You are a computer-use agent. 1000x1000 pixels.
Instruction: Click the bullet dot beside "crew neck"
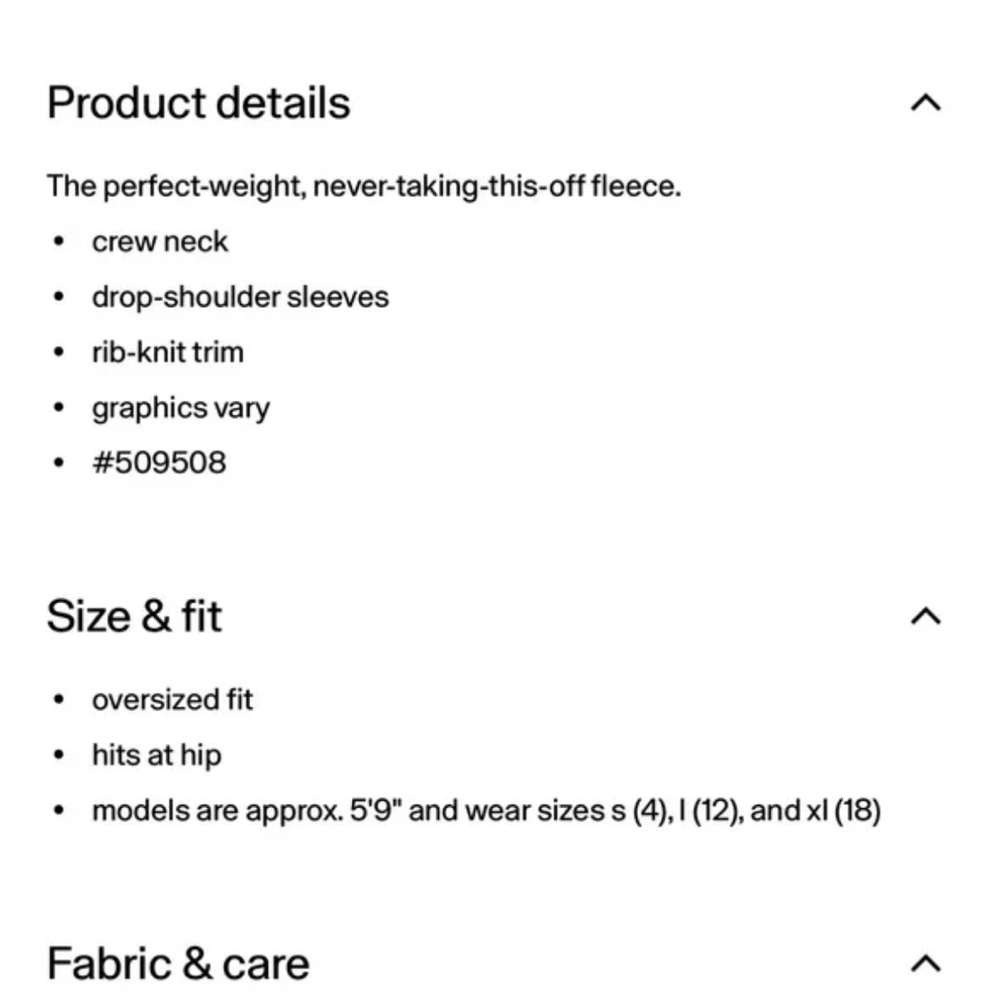pos(60,242)
